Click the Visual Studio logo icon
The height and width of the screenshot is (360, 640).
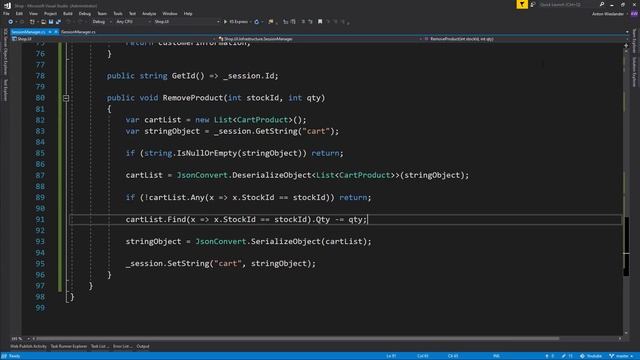click(7, 5)
